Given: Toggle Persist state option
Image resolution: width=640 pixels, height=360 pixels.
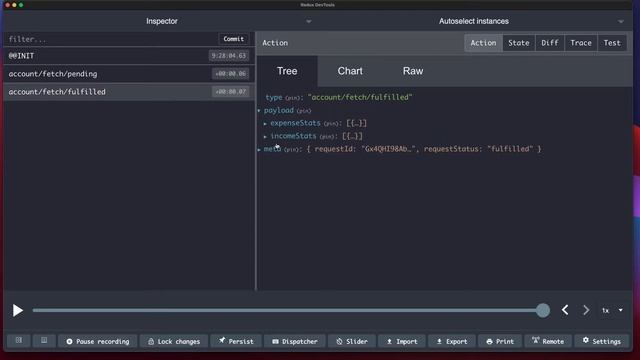Looking at the screenshot, I should click(236, 341).
